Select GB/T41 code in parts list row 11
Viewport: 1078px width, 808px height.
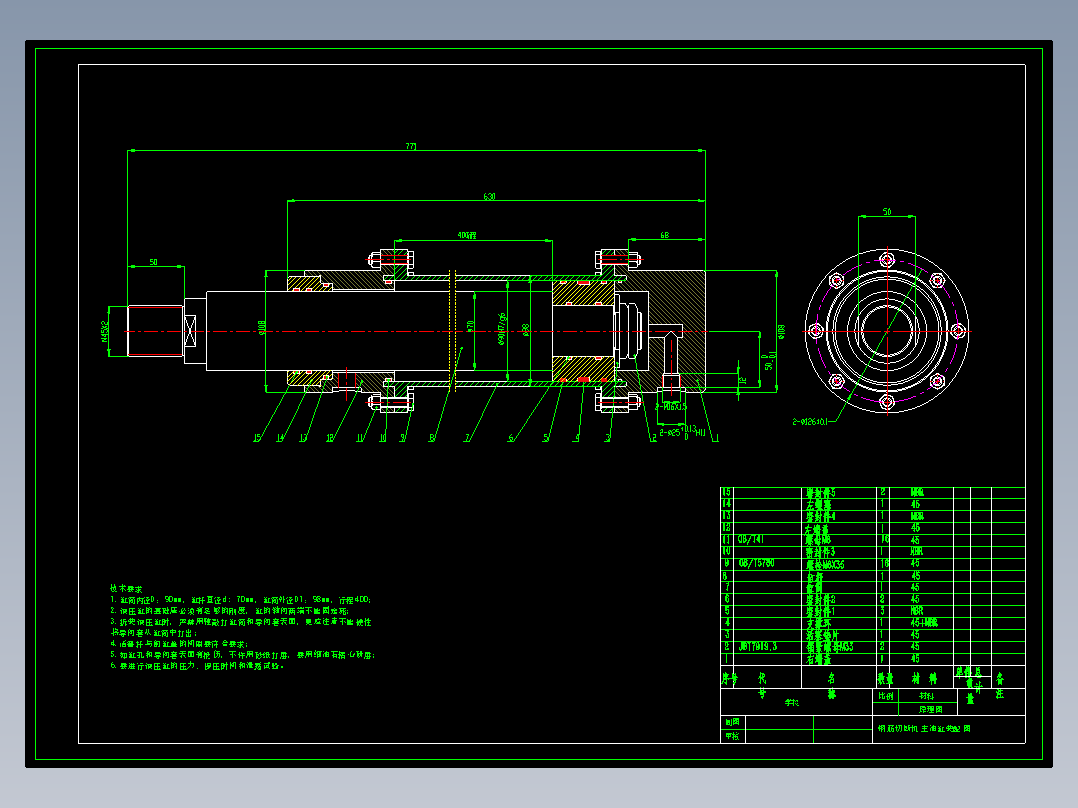[x=751, y=539]
